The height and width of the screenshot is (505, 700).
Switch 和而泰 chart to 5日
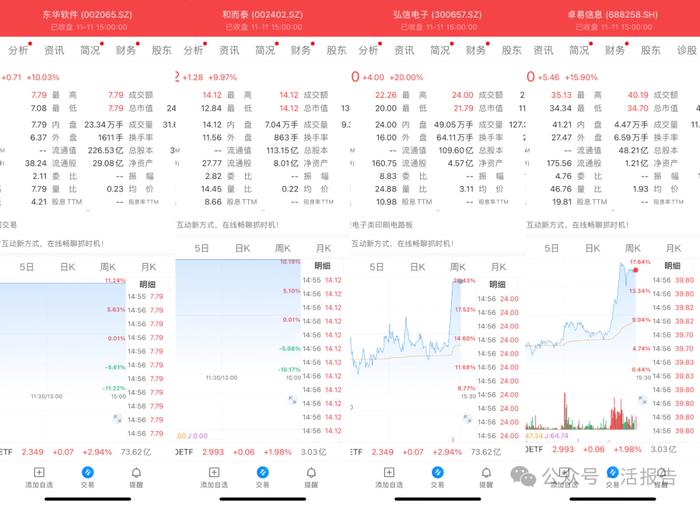tap(201, 248)
